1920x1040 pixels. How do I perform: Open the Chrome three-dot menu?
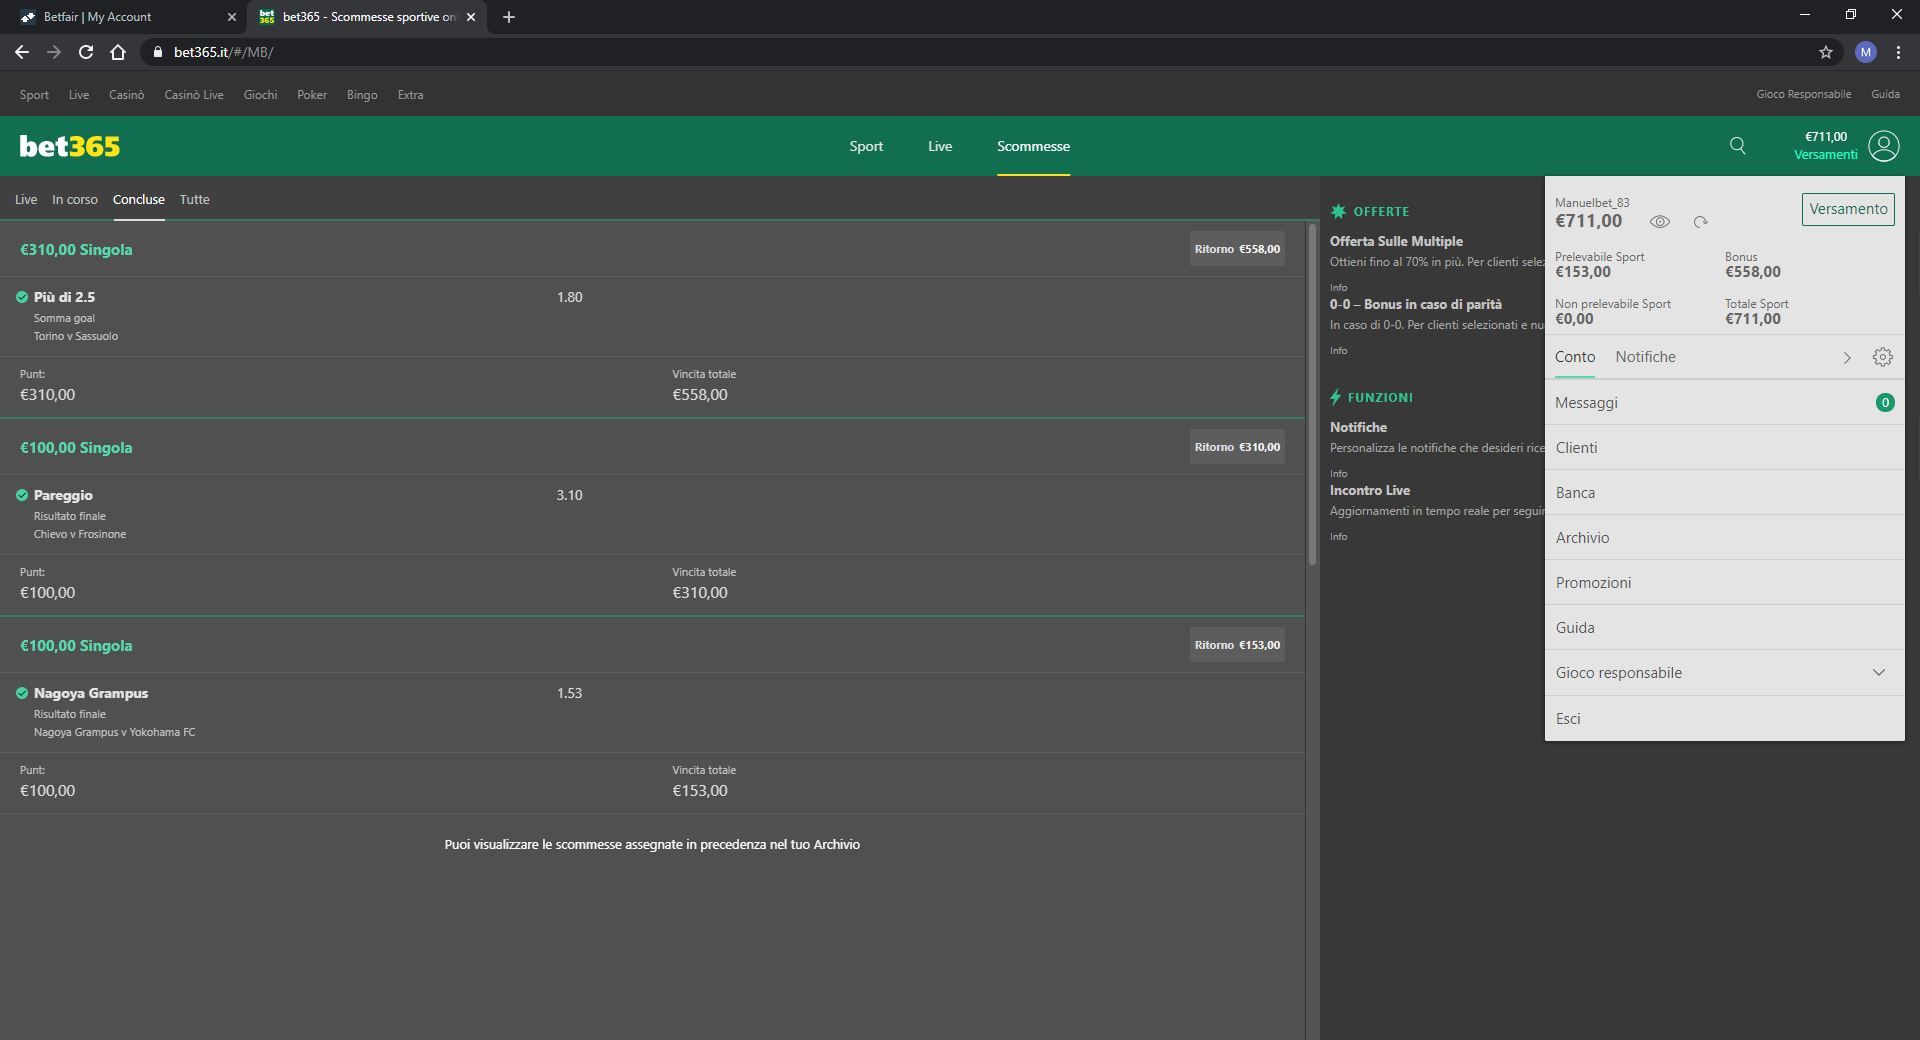coord(1898,52)
